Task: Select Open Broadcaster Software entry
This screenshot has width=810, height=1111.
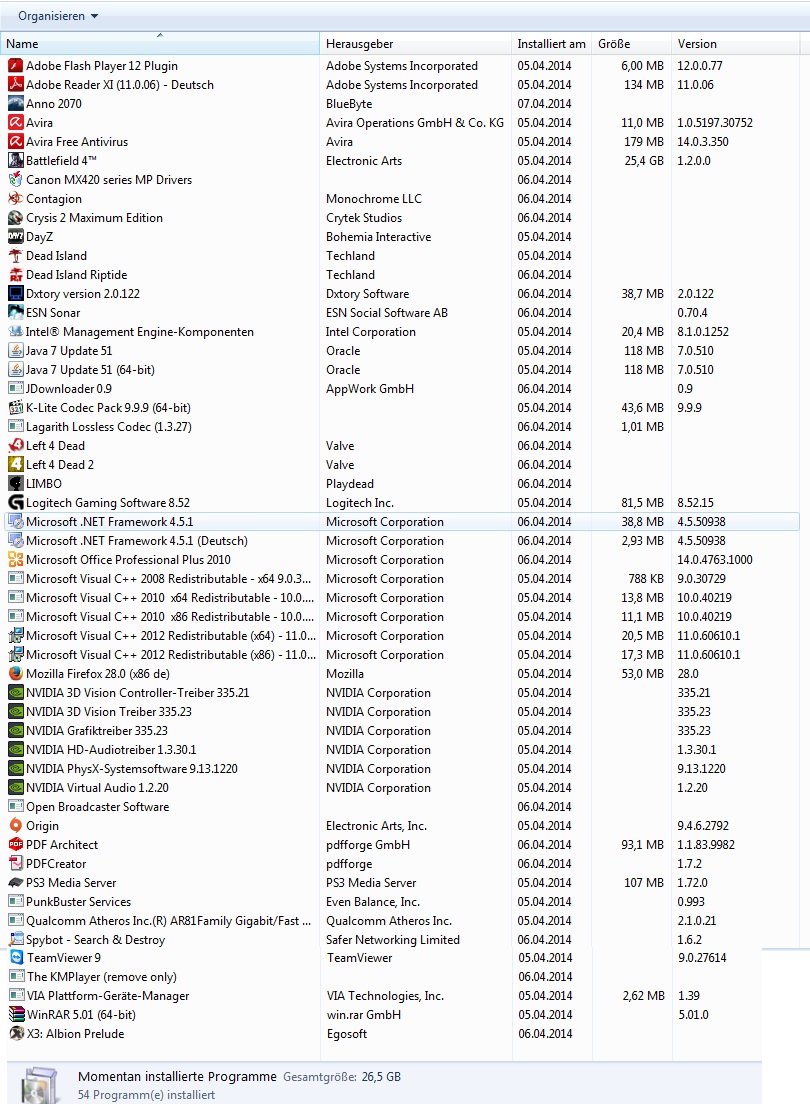Action: click(x=403, y=807)
